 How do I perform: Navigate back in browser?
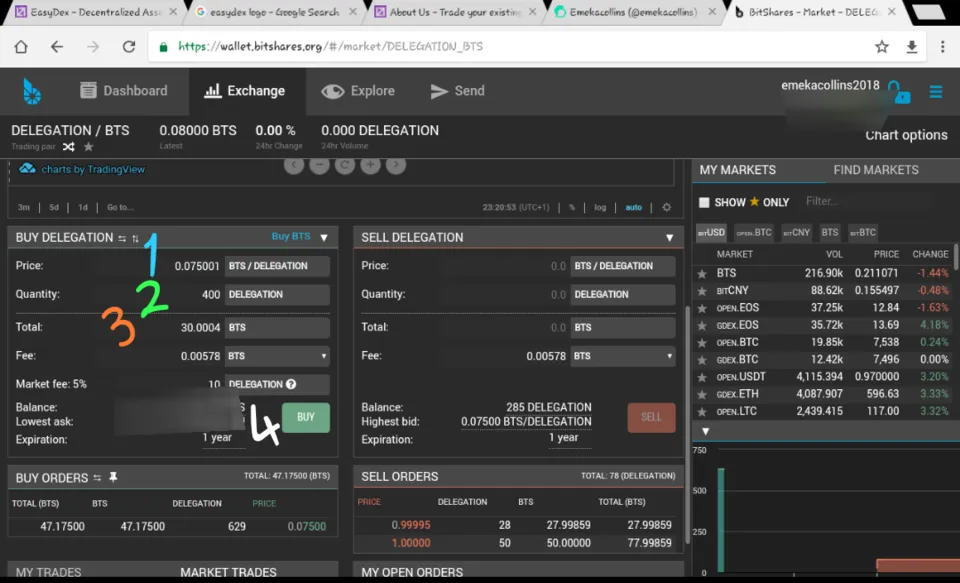click(57, 47)
